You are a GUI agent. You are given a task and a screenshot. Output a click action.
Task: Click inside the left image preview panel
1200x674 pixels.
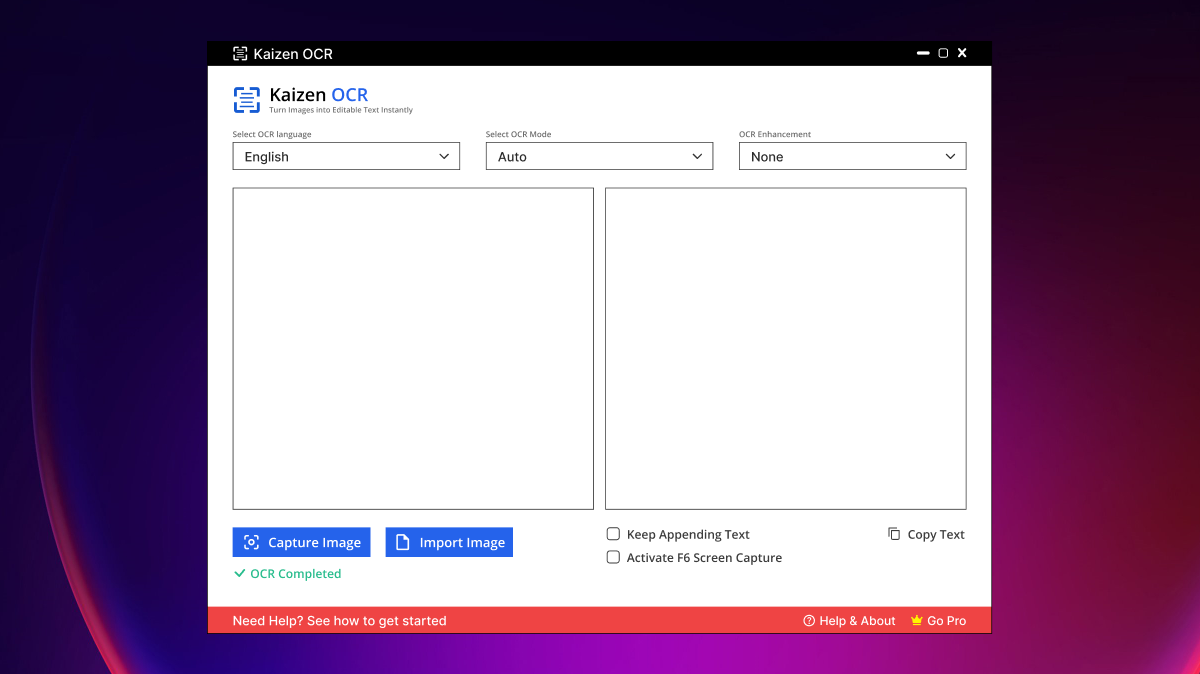(413, 349)
